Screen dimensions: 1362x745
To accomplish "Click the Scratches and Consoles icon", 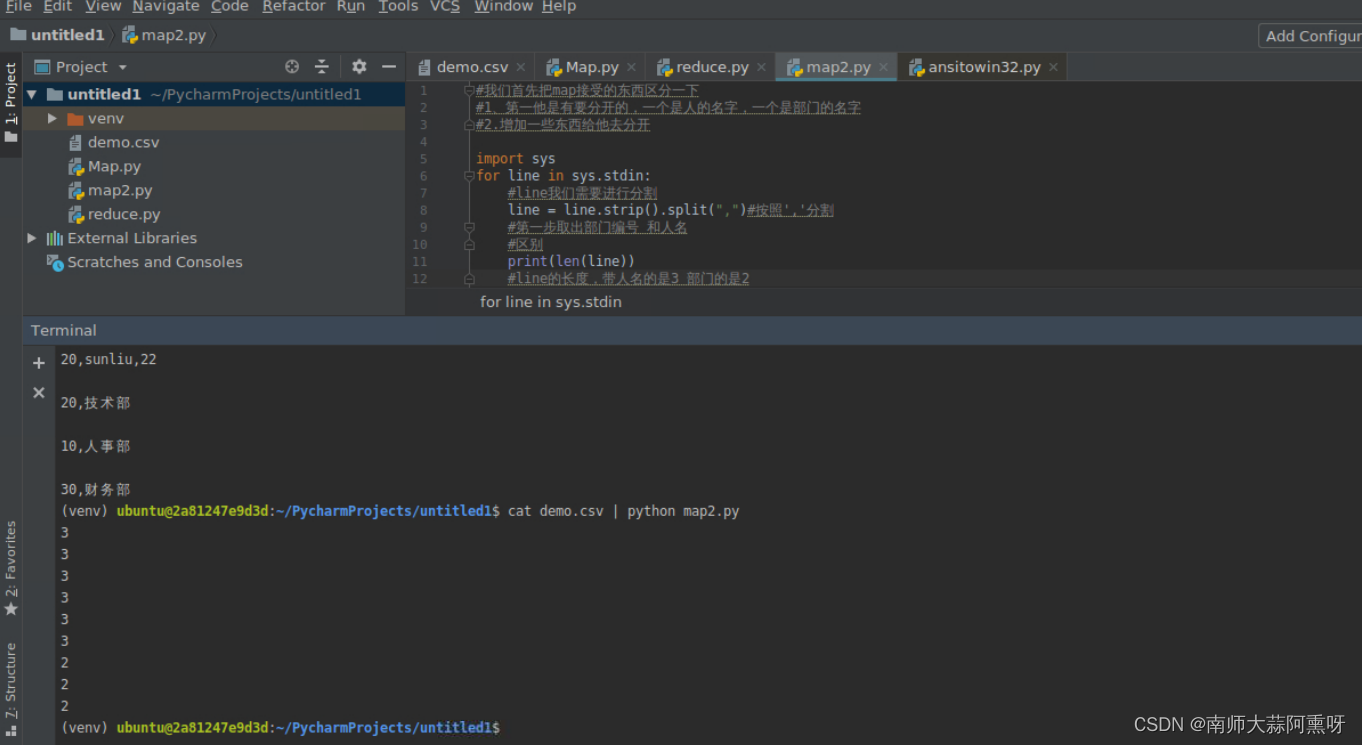I will pyautogui.click(x=55, y=262).
